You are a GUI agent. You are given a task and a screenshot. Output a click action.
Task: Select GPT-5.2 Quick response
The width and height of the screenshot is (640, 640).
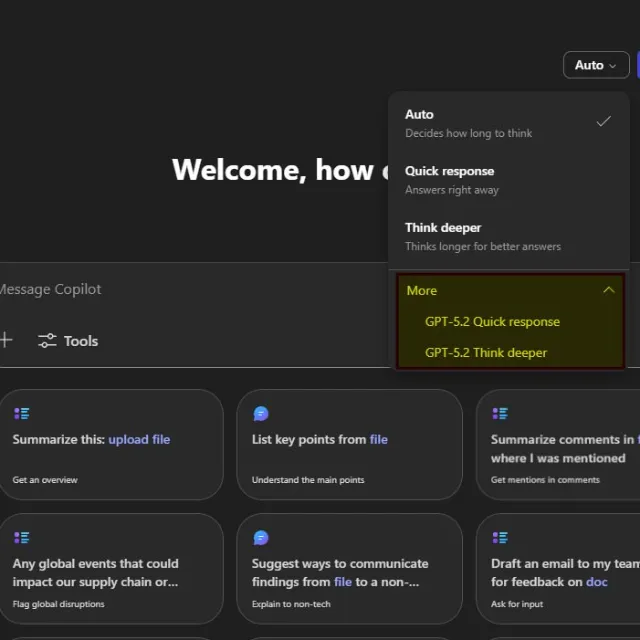click(x=492, y=322)
